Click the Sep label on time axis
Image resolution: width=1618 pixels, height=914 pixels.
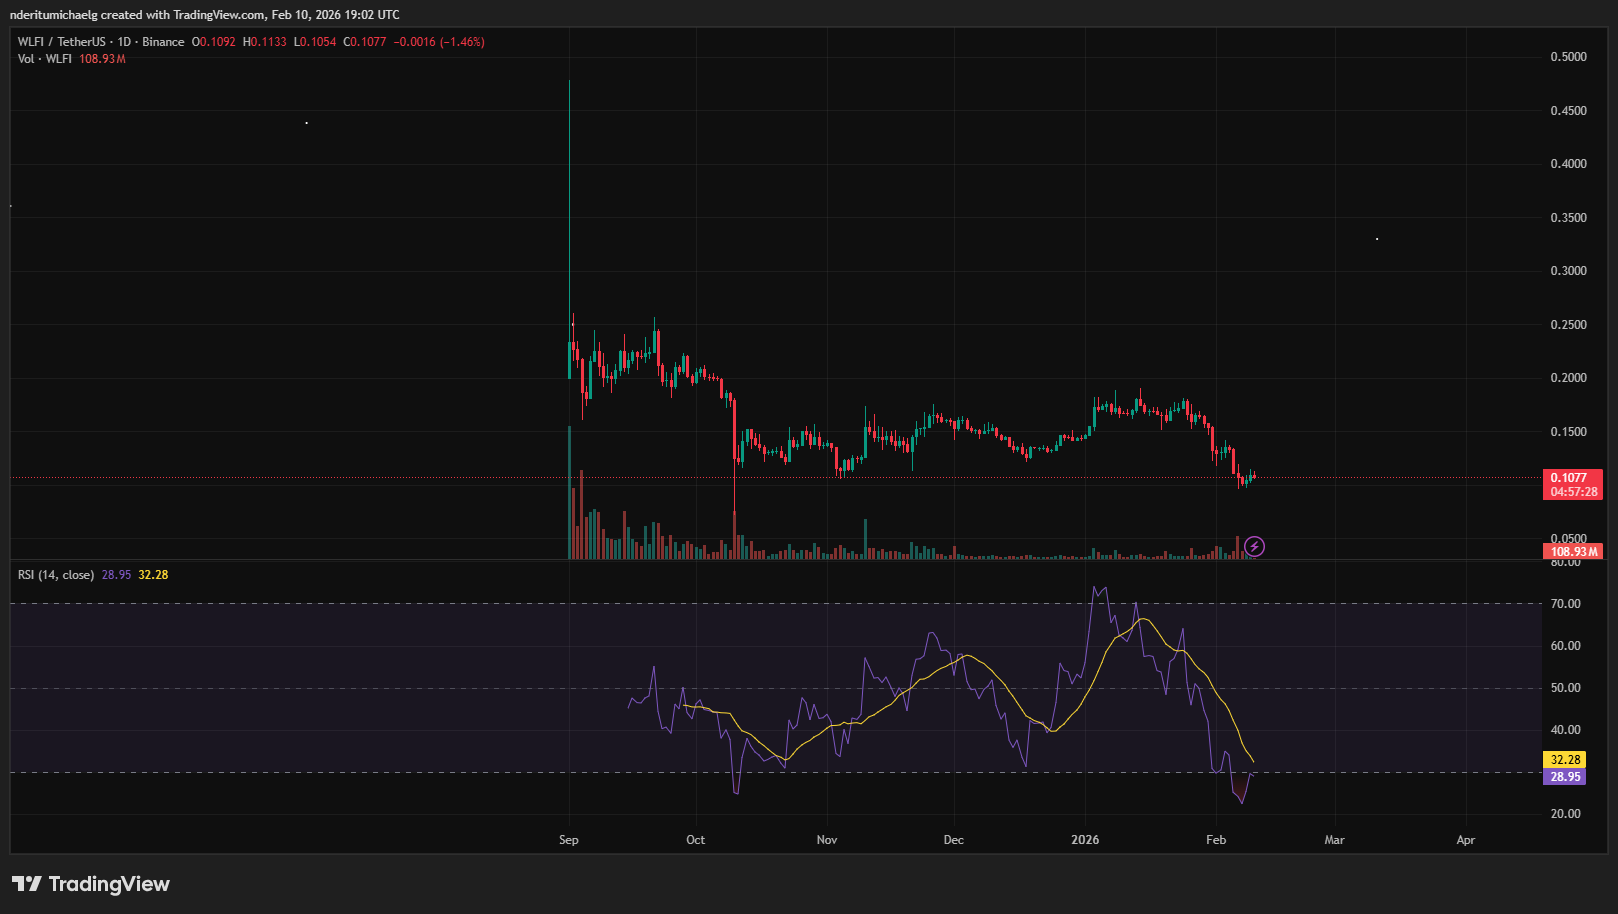click(x=569, y=840)
